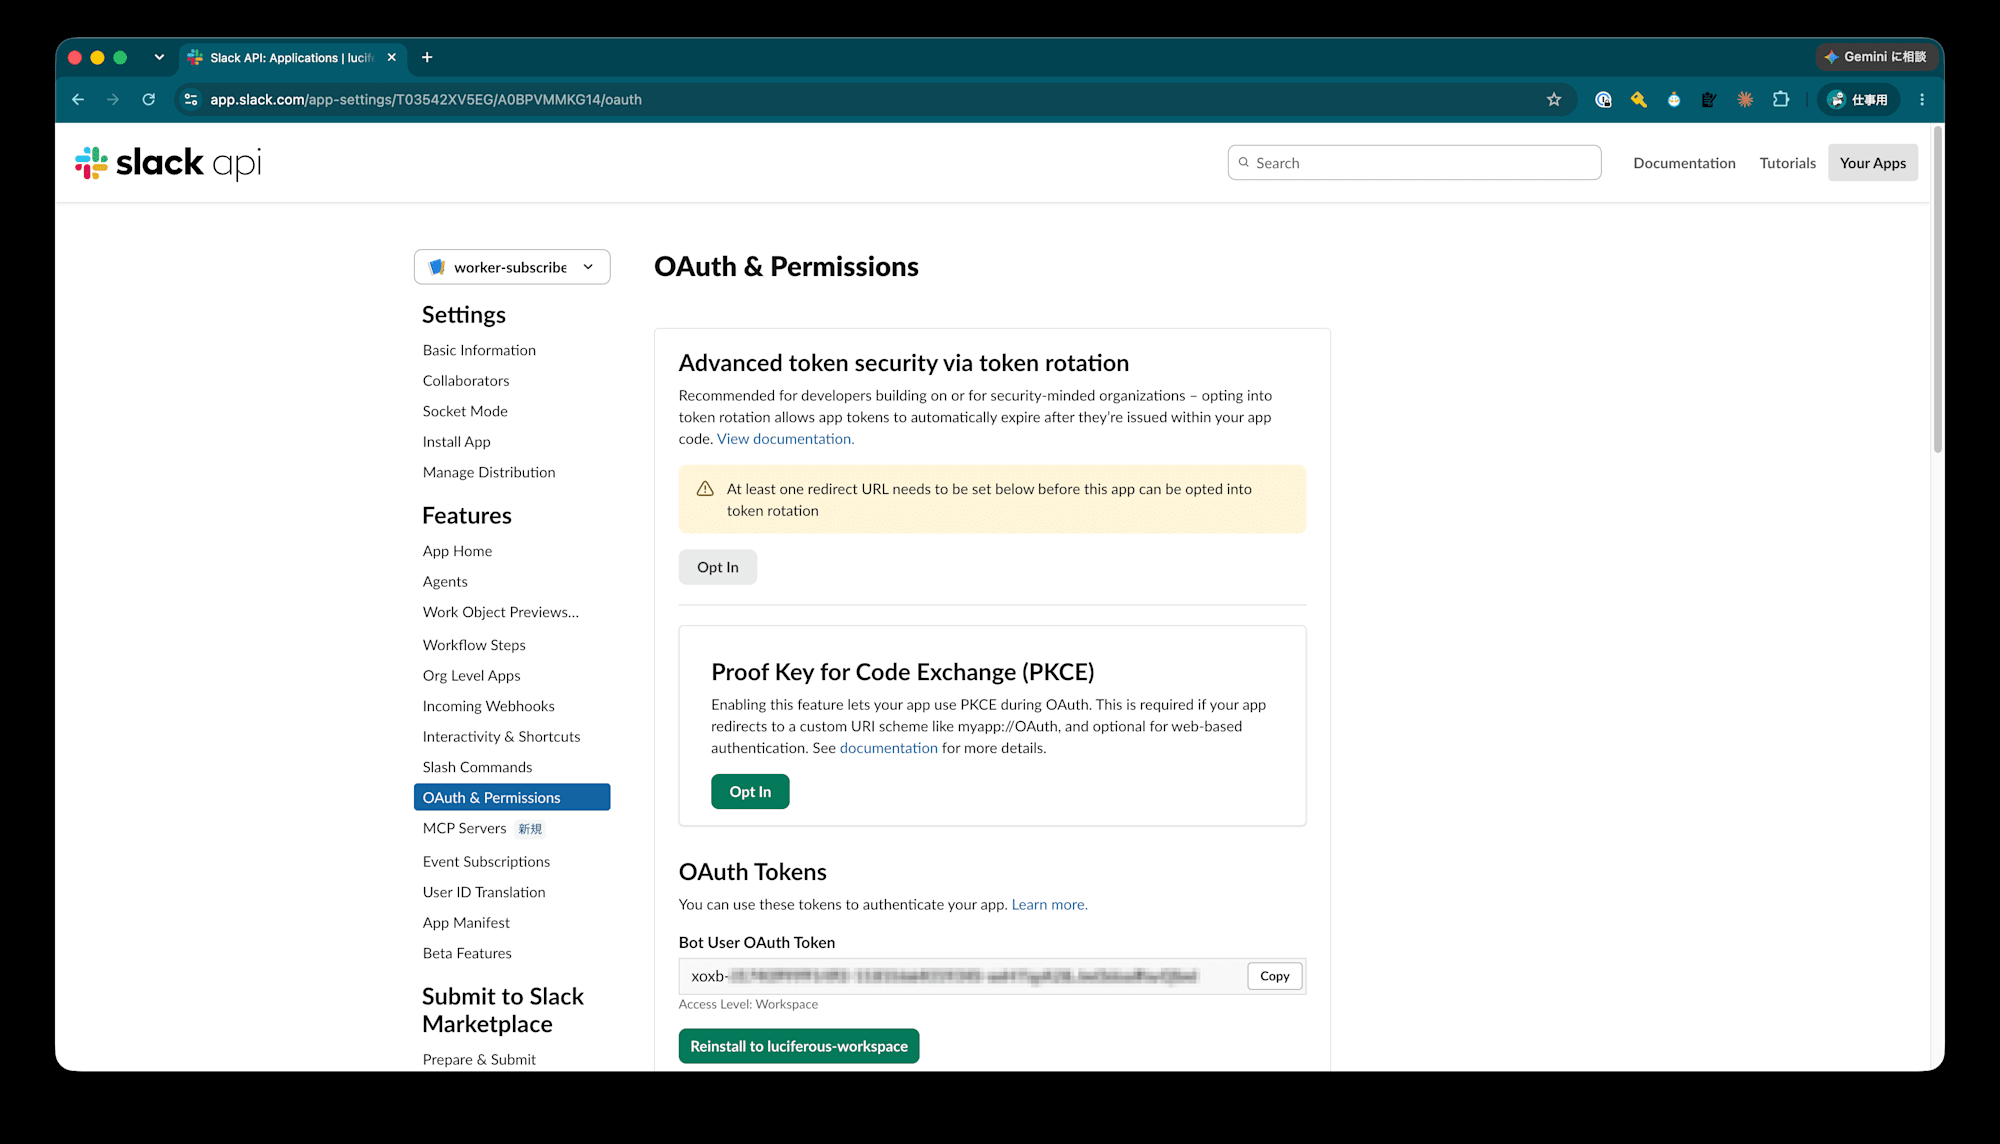Viewport: 2000px width, 1144px height.
Task: Open Work Object Previews
Action: [x=500, y=612]
